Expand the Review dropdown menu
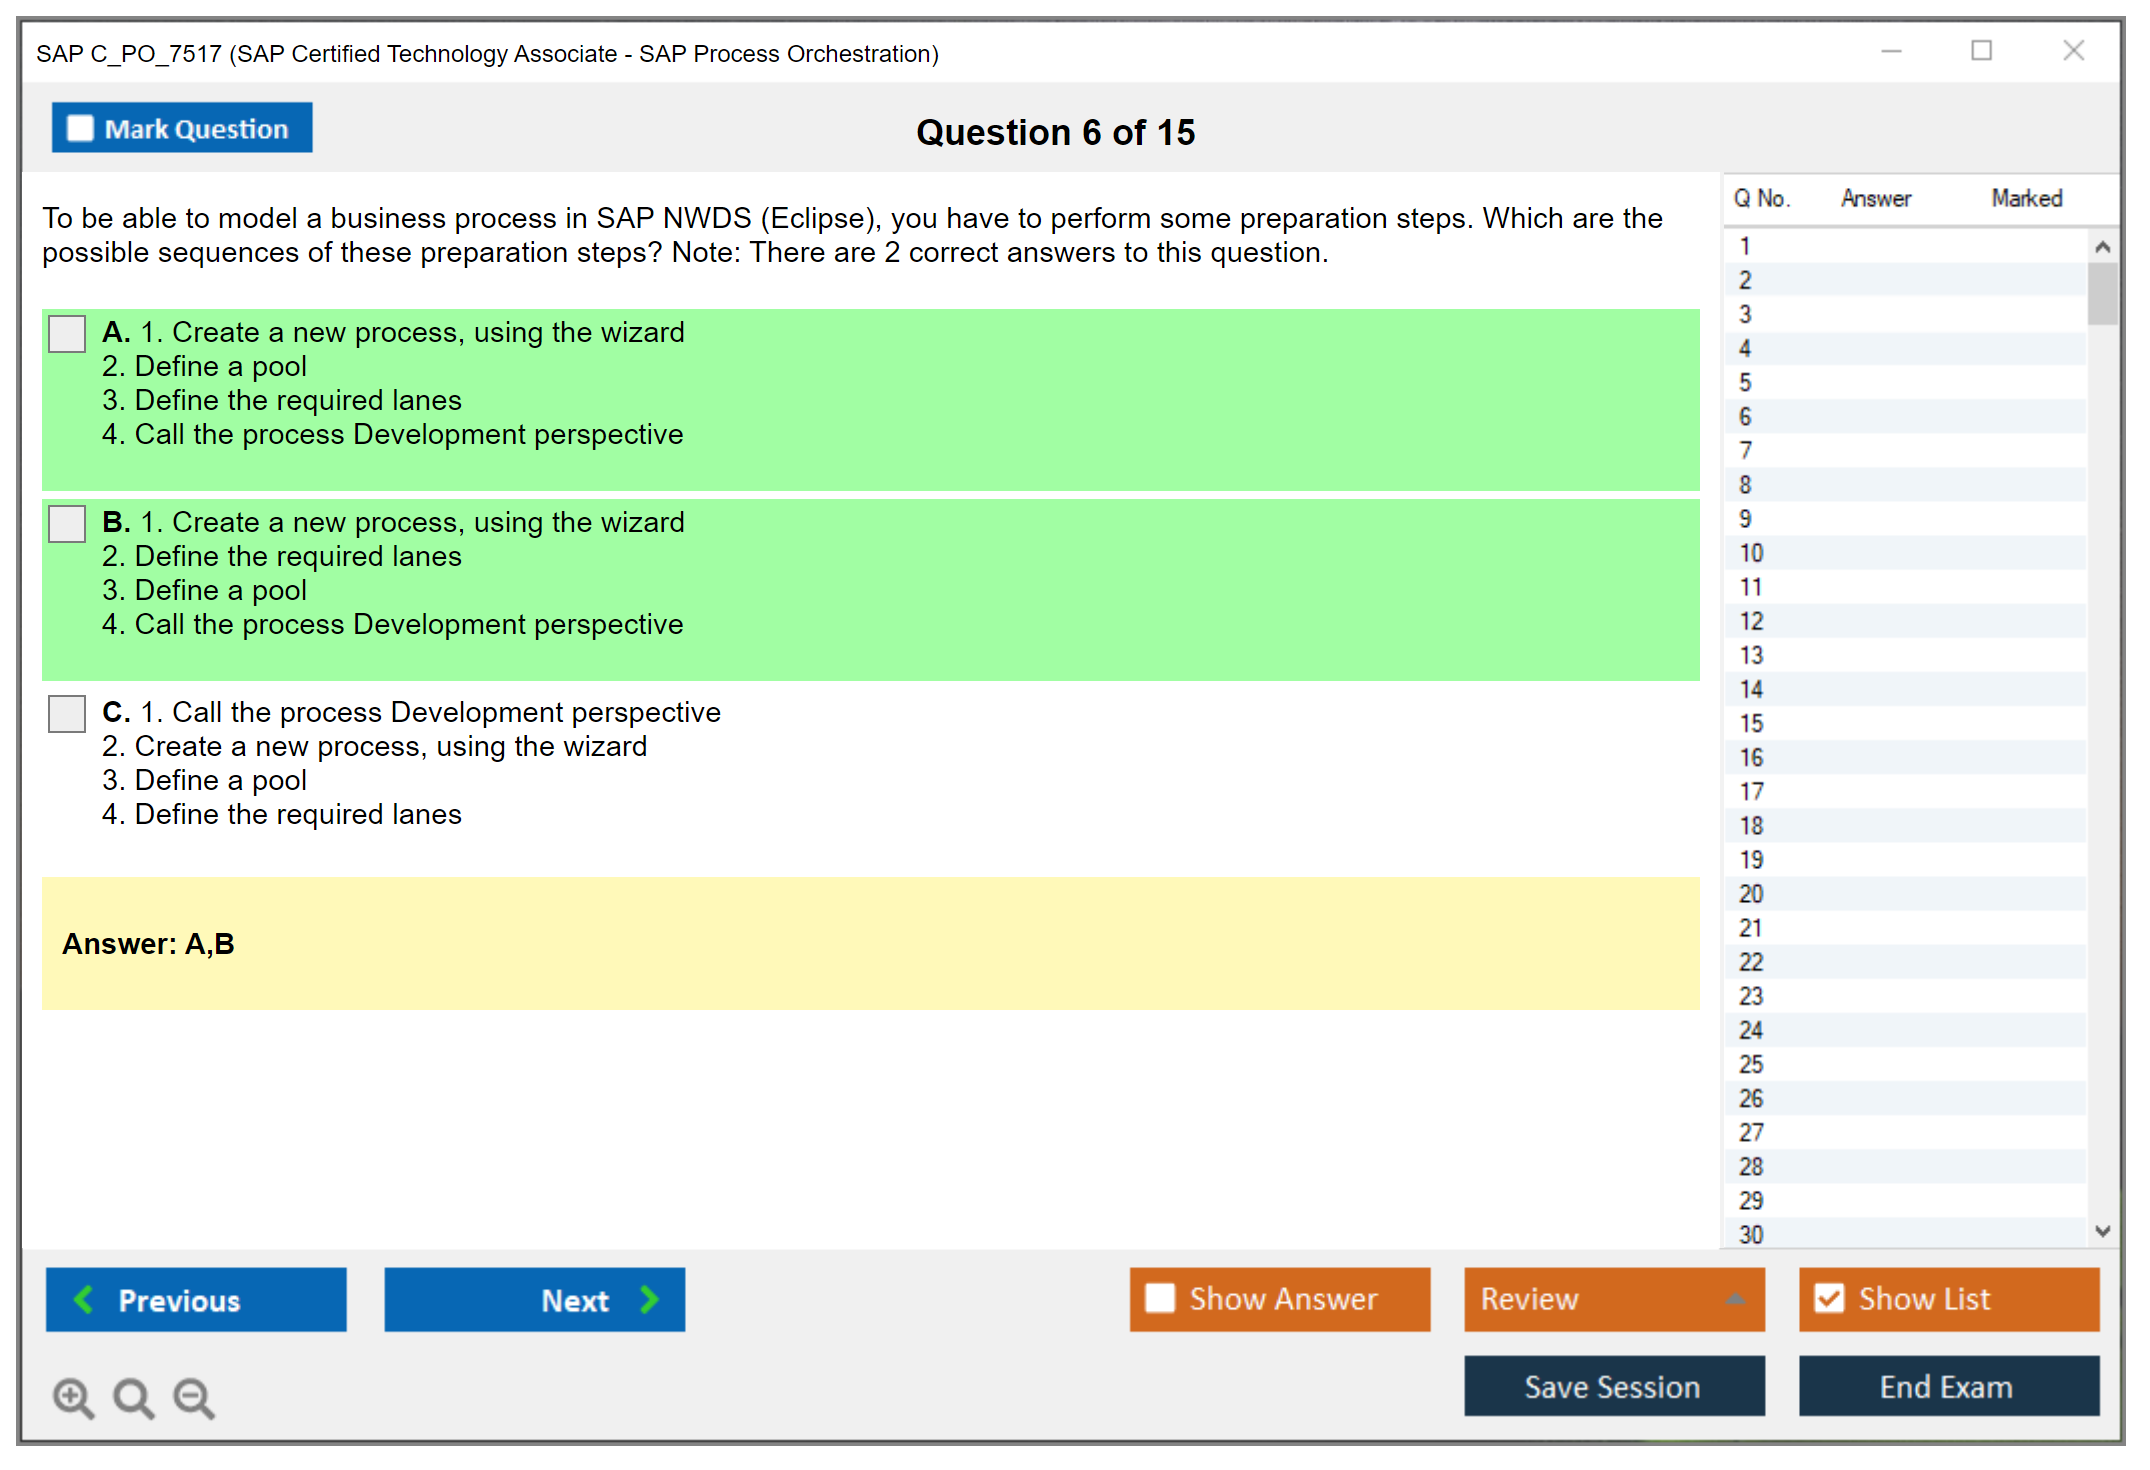Image resolution: width=2150 pixels, height=1470 pixels. (1735, 1298)
